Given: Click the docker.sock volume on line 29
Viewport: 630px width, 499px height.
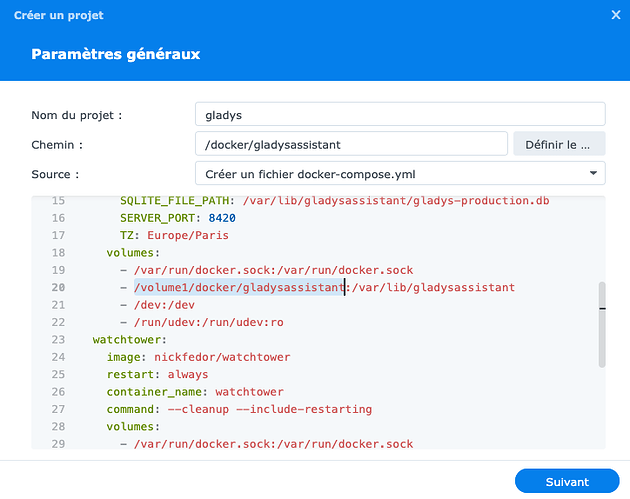Looking at the screenshot, I should [273, 444].
